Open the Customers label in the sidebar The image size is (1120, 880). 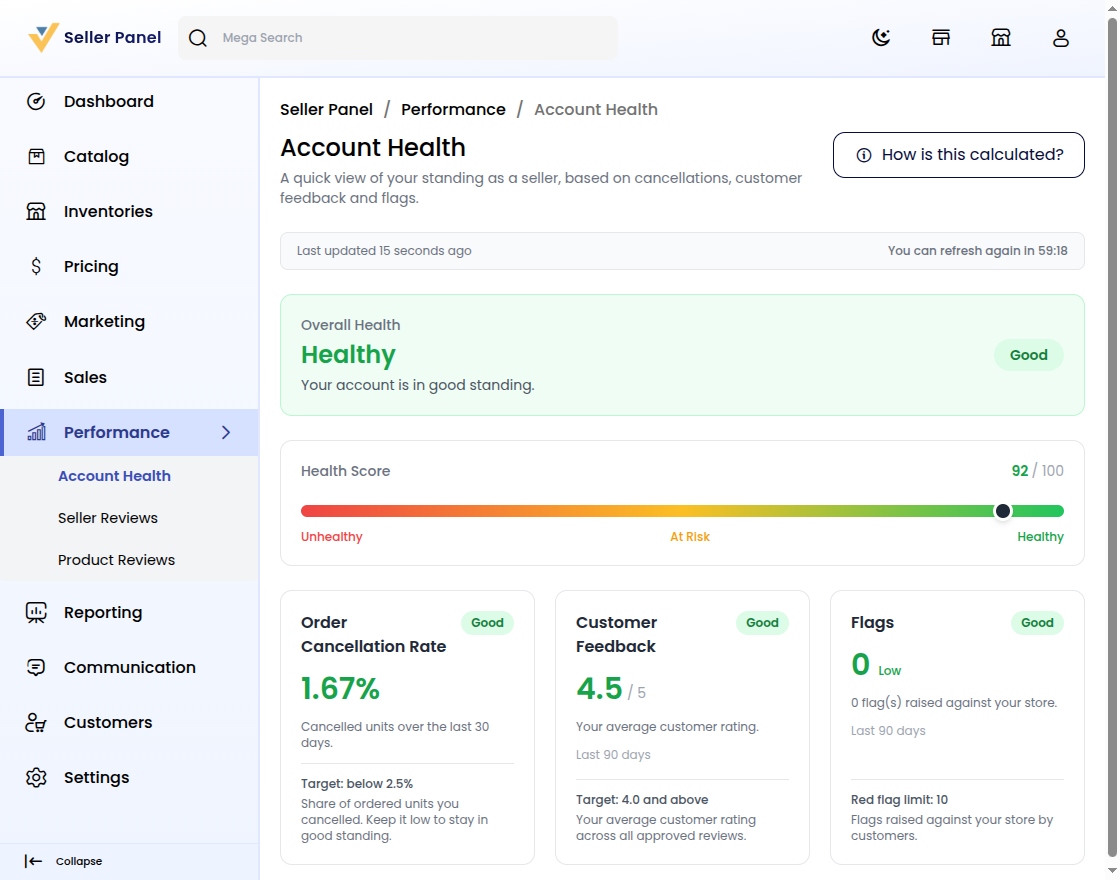[x=108, y=723]
